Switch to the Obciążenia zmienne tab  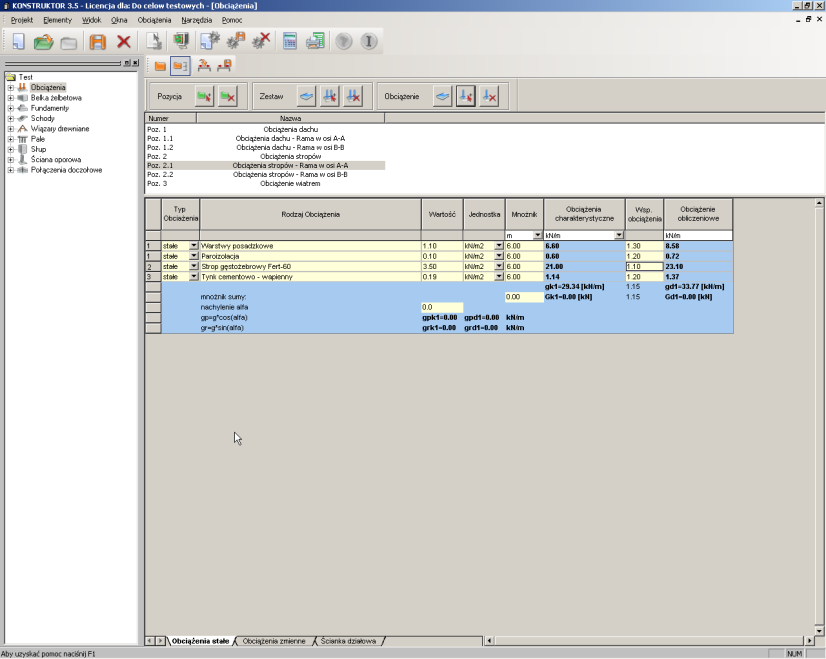[274, 641]
